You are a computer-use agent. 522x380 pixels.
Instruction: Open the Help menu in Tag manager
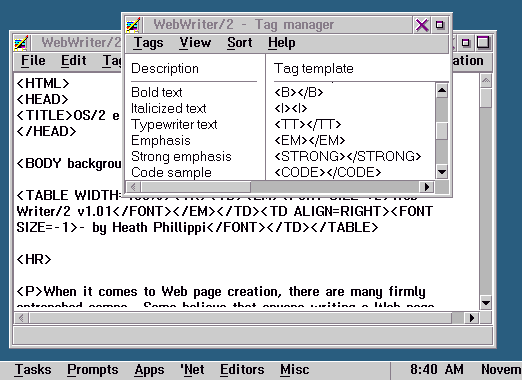click(282, 43)
